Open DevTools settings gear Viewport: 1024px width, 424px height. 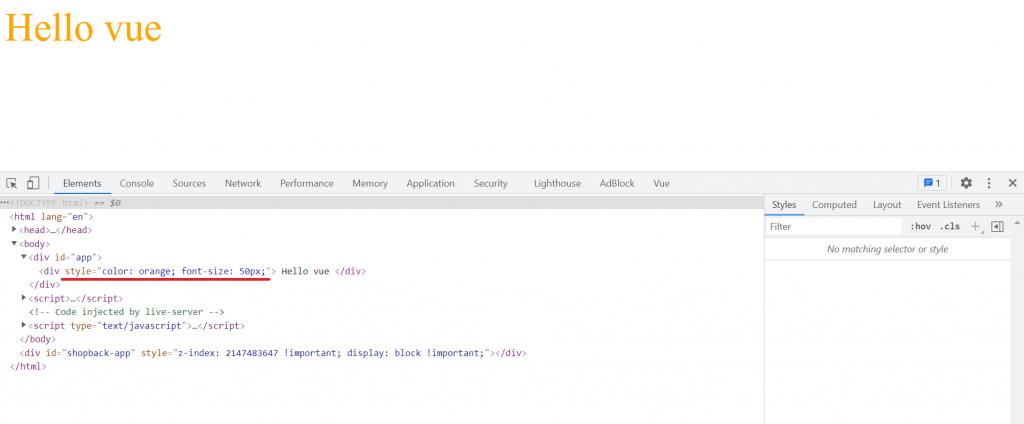coord(966,183)
